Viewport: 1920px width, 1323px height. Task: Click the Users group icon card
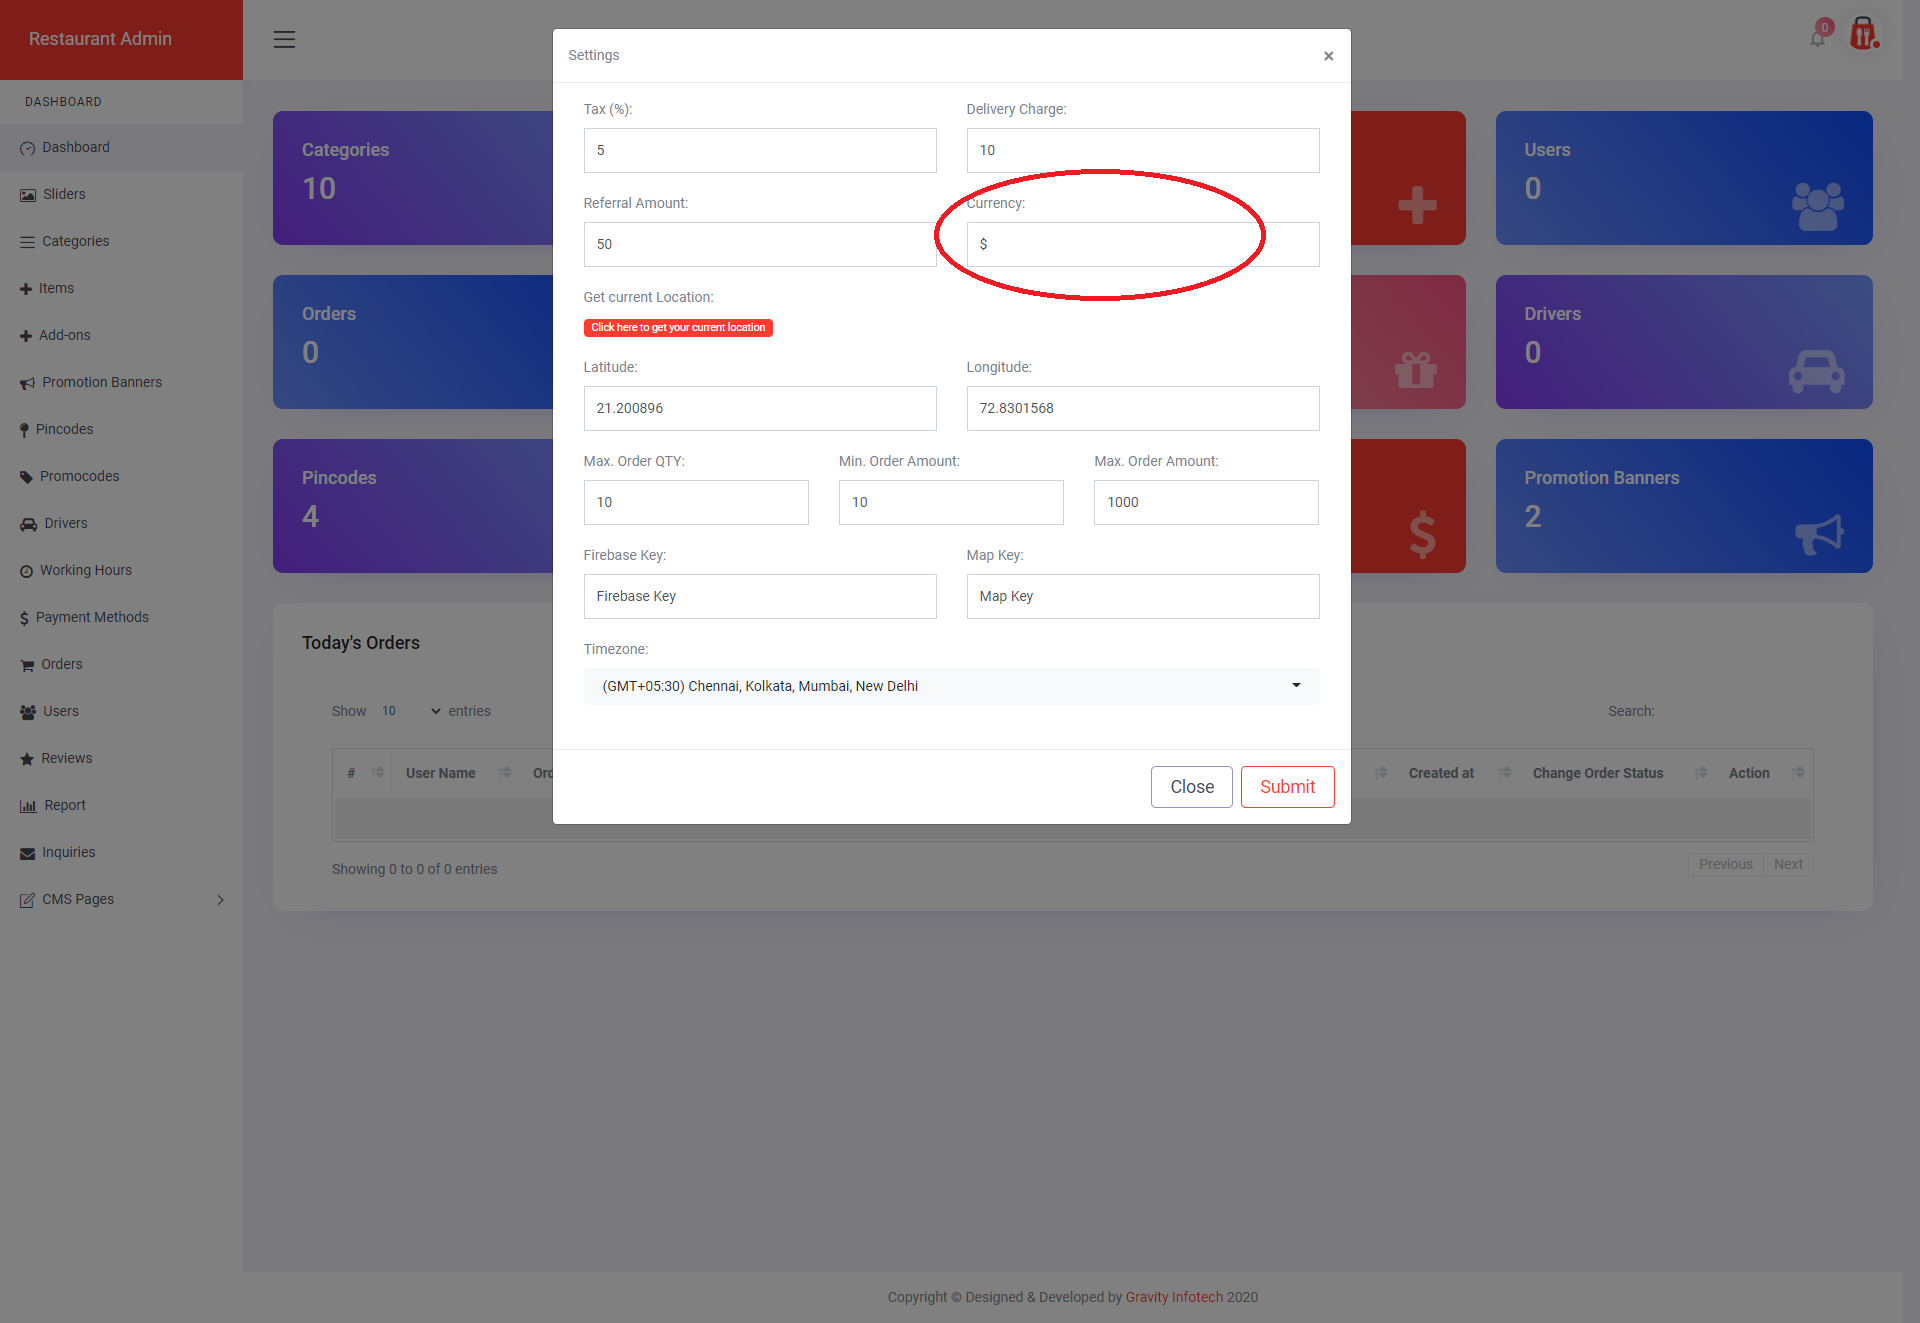pos(1817,206)
